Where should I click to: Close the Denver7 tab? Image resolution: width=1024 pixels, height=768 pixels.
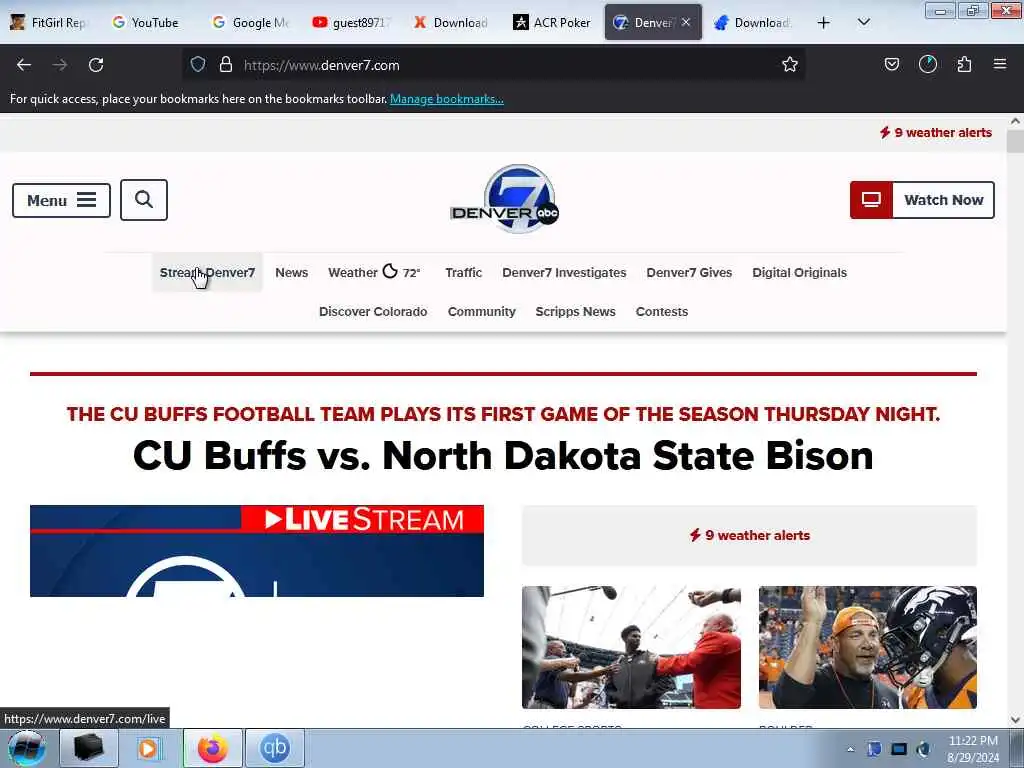point(686,22)
